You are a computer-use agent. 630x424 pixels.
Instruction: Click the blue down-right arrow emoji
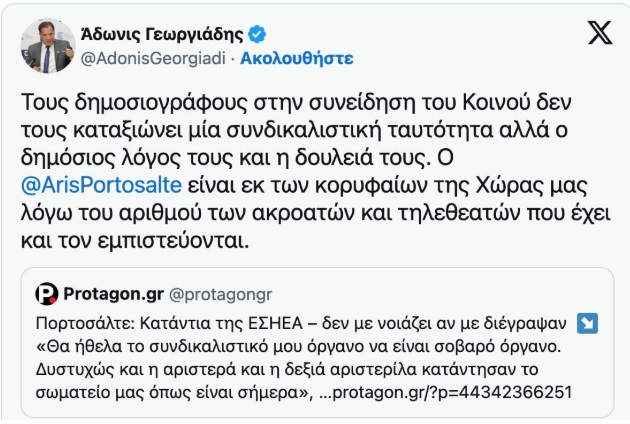point(587,324)
